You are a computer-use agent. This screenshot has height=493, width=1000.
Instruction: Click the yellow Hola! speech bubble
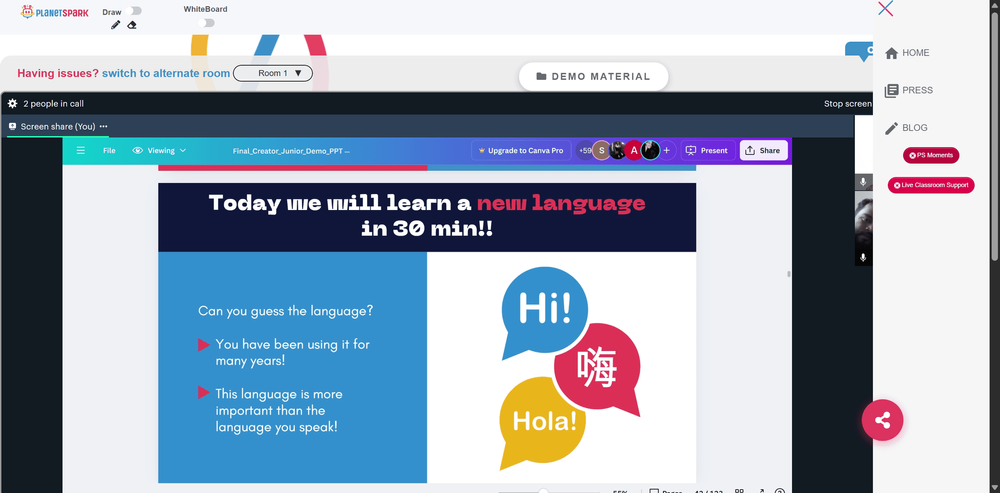542,423
